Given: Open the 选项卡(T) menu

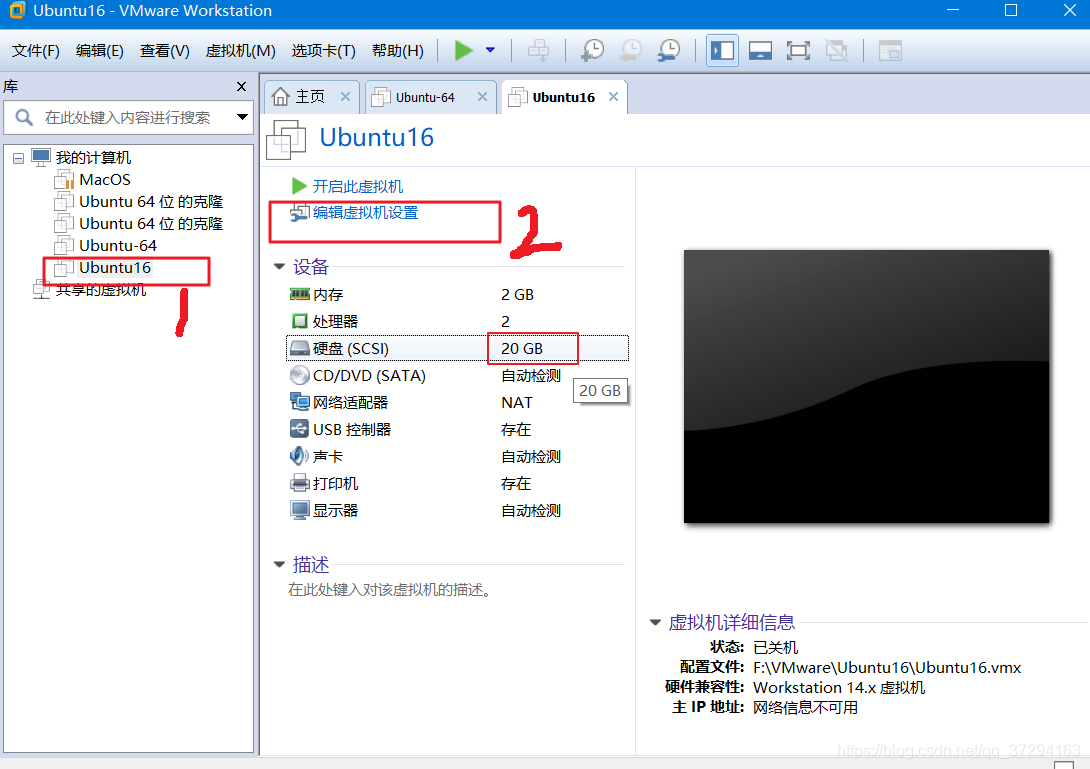Looking at the screenshot, I should click(x=323, y=51).
